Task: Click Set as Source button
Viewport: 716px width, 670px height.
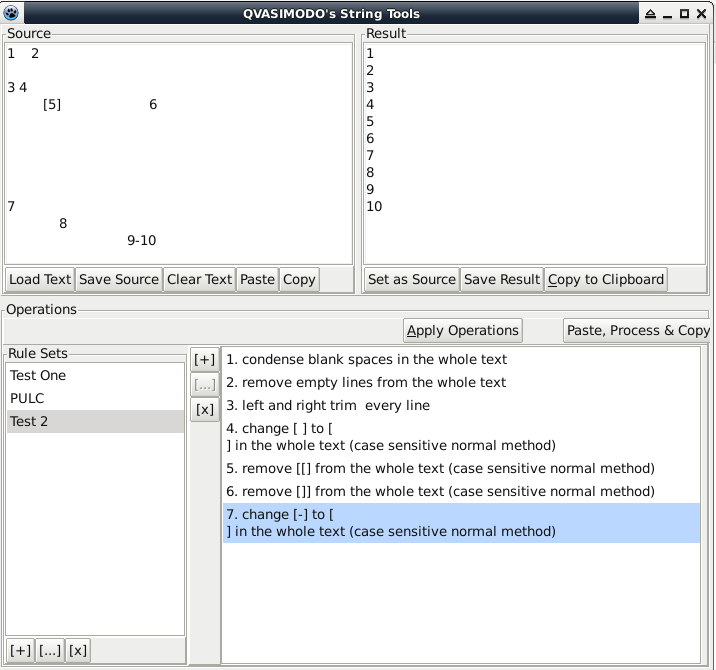Action: [x=412, y=279]
